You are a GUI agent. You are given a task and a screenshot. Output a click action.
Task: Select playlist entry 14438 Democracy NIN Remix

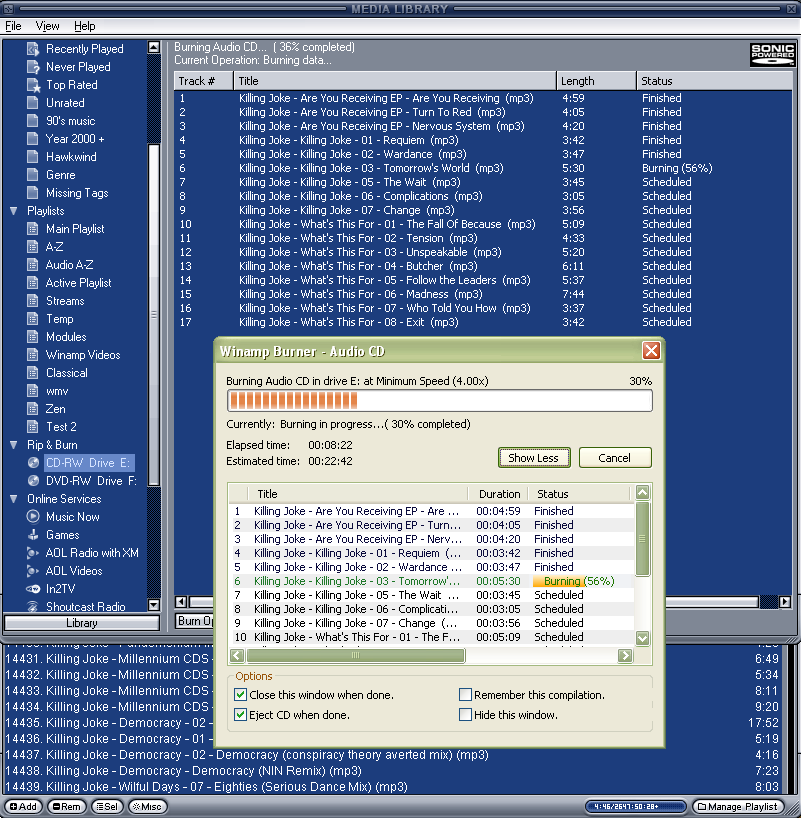[x=391, y=771]
